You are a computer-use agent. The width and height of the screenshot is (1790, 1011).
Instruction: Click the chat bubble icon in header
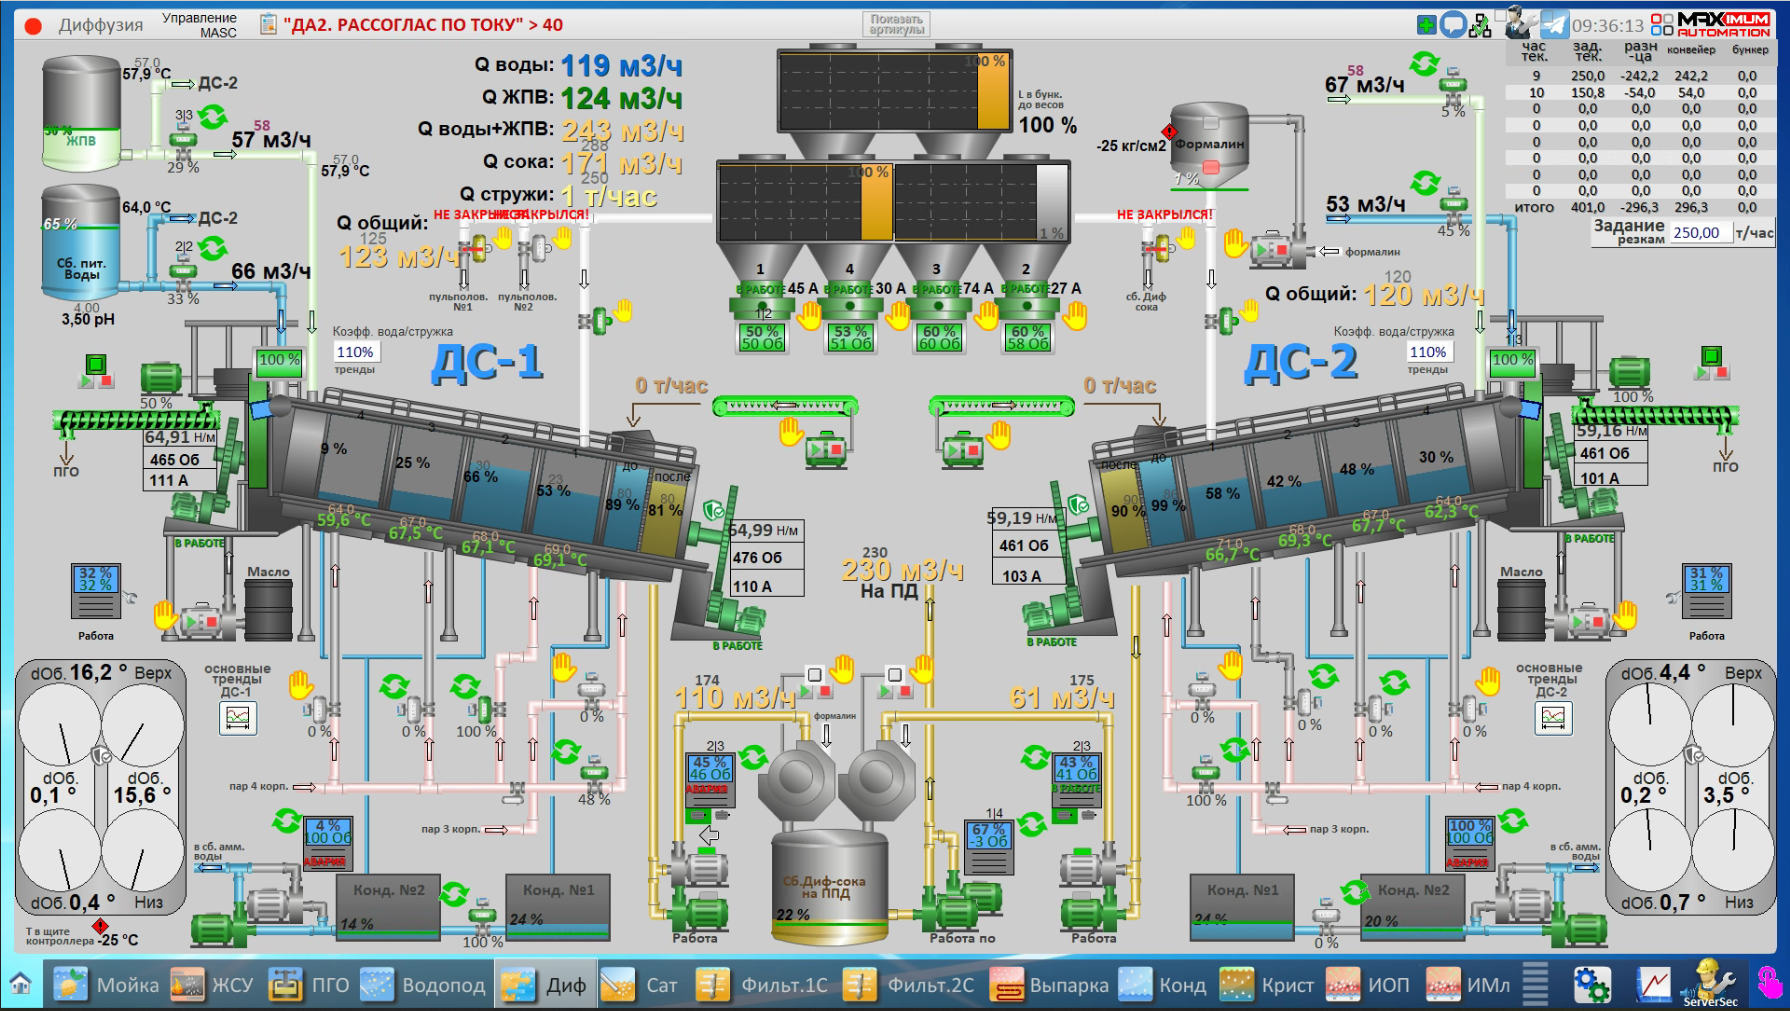[x=1453, y=25]
